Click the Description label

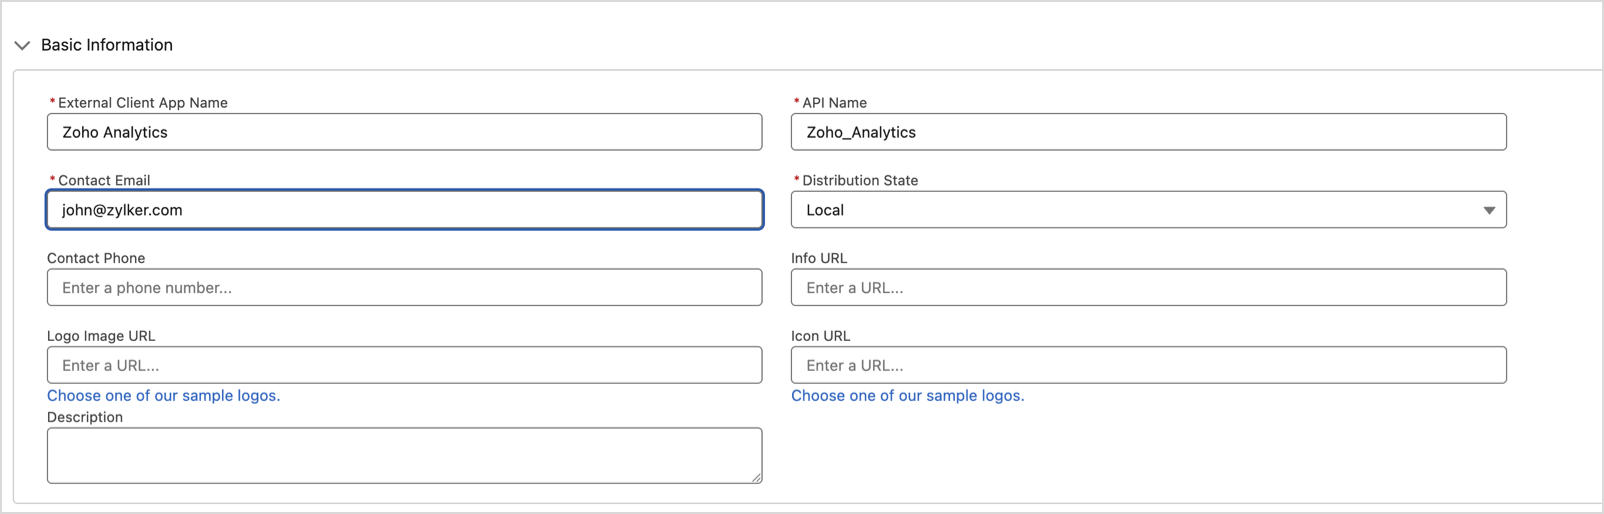[x=85, y=417]
